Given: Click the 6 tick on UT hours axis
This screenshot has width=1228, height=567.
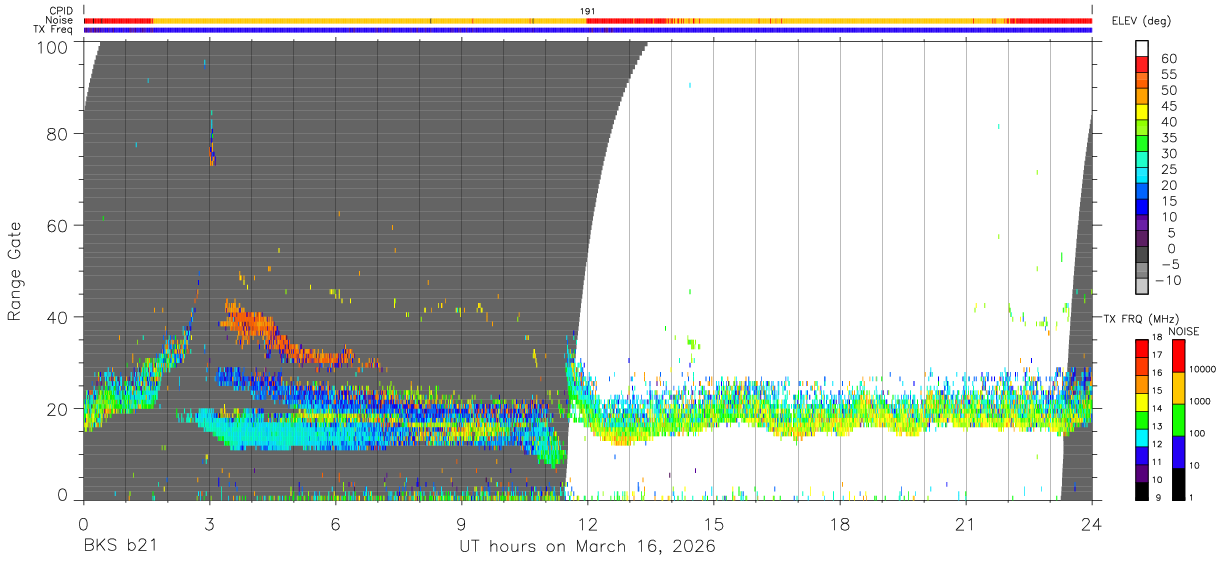Looking at the screenshot, I should pyautogui.click(x=335, y=524).
